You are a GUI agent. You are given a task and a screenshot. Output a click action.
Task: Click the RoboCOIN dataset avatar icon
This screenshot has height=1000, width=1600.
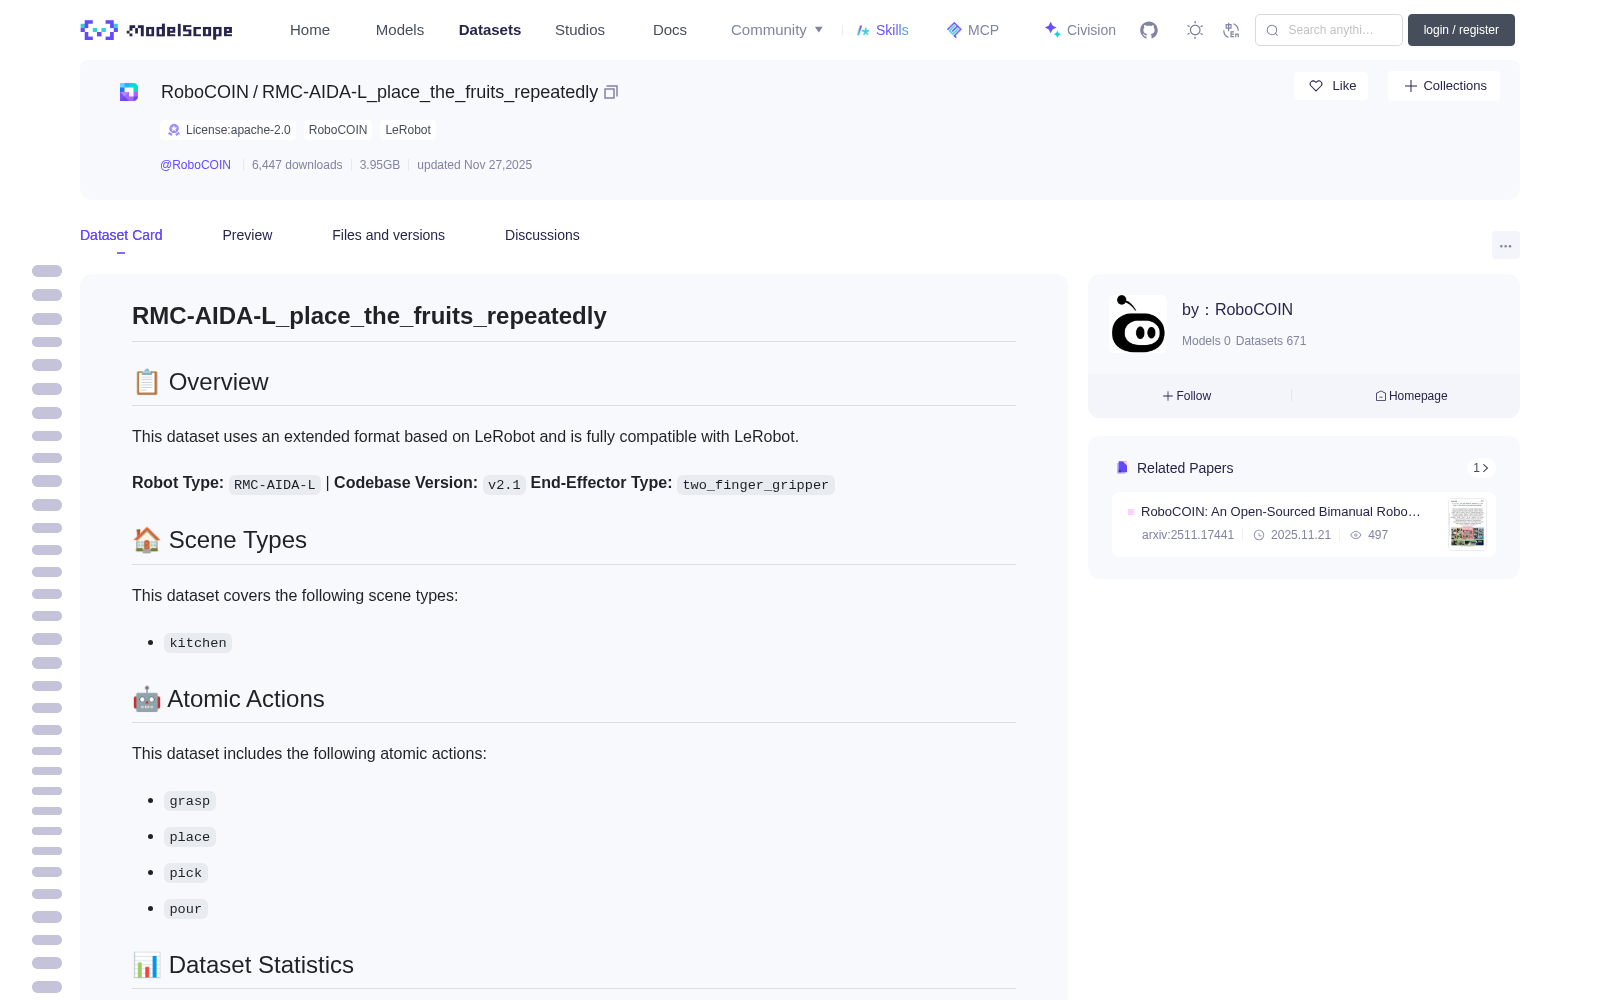pos(129,92)
